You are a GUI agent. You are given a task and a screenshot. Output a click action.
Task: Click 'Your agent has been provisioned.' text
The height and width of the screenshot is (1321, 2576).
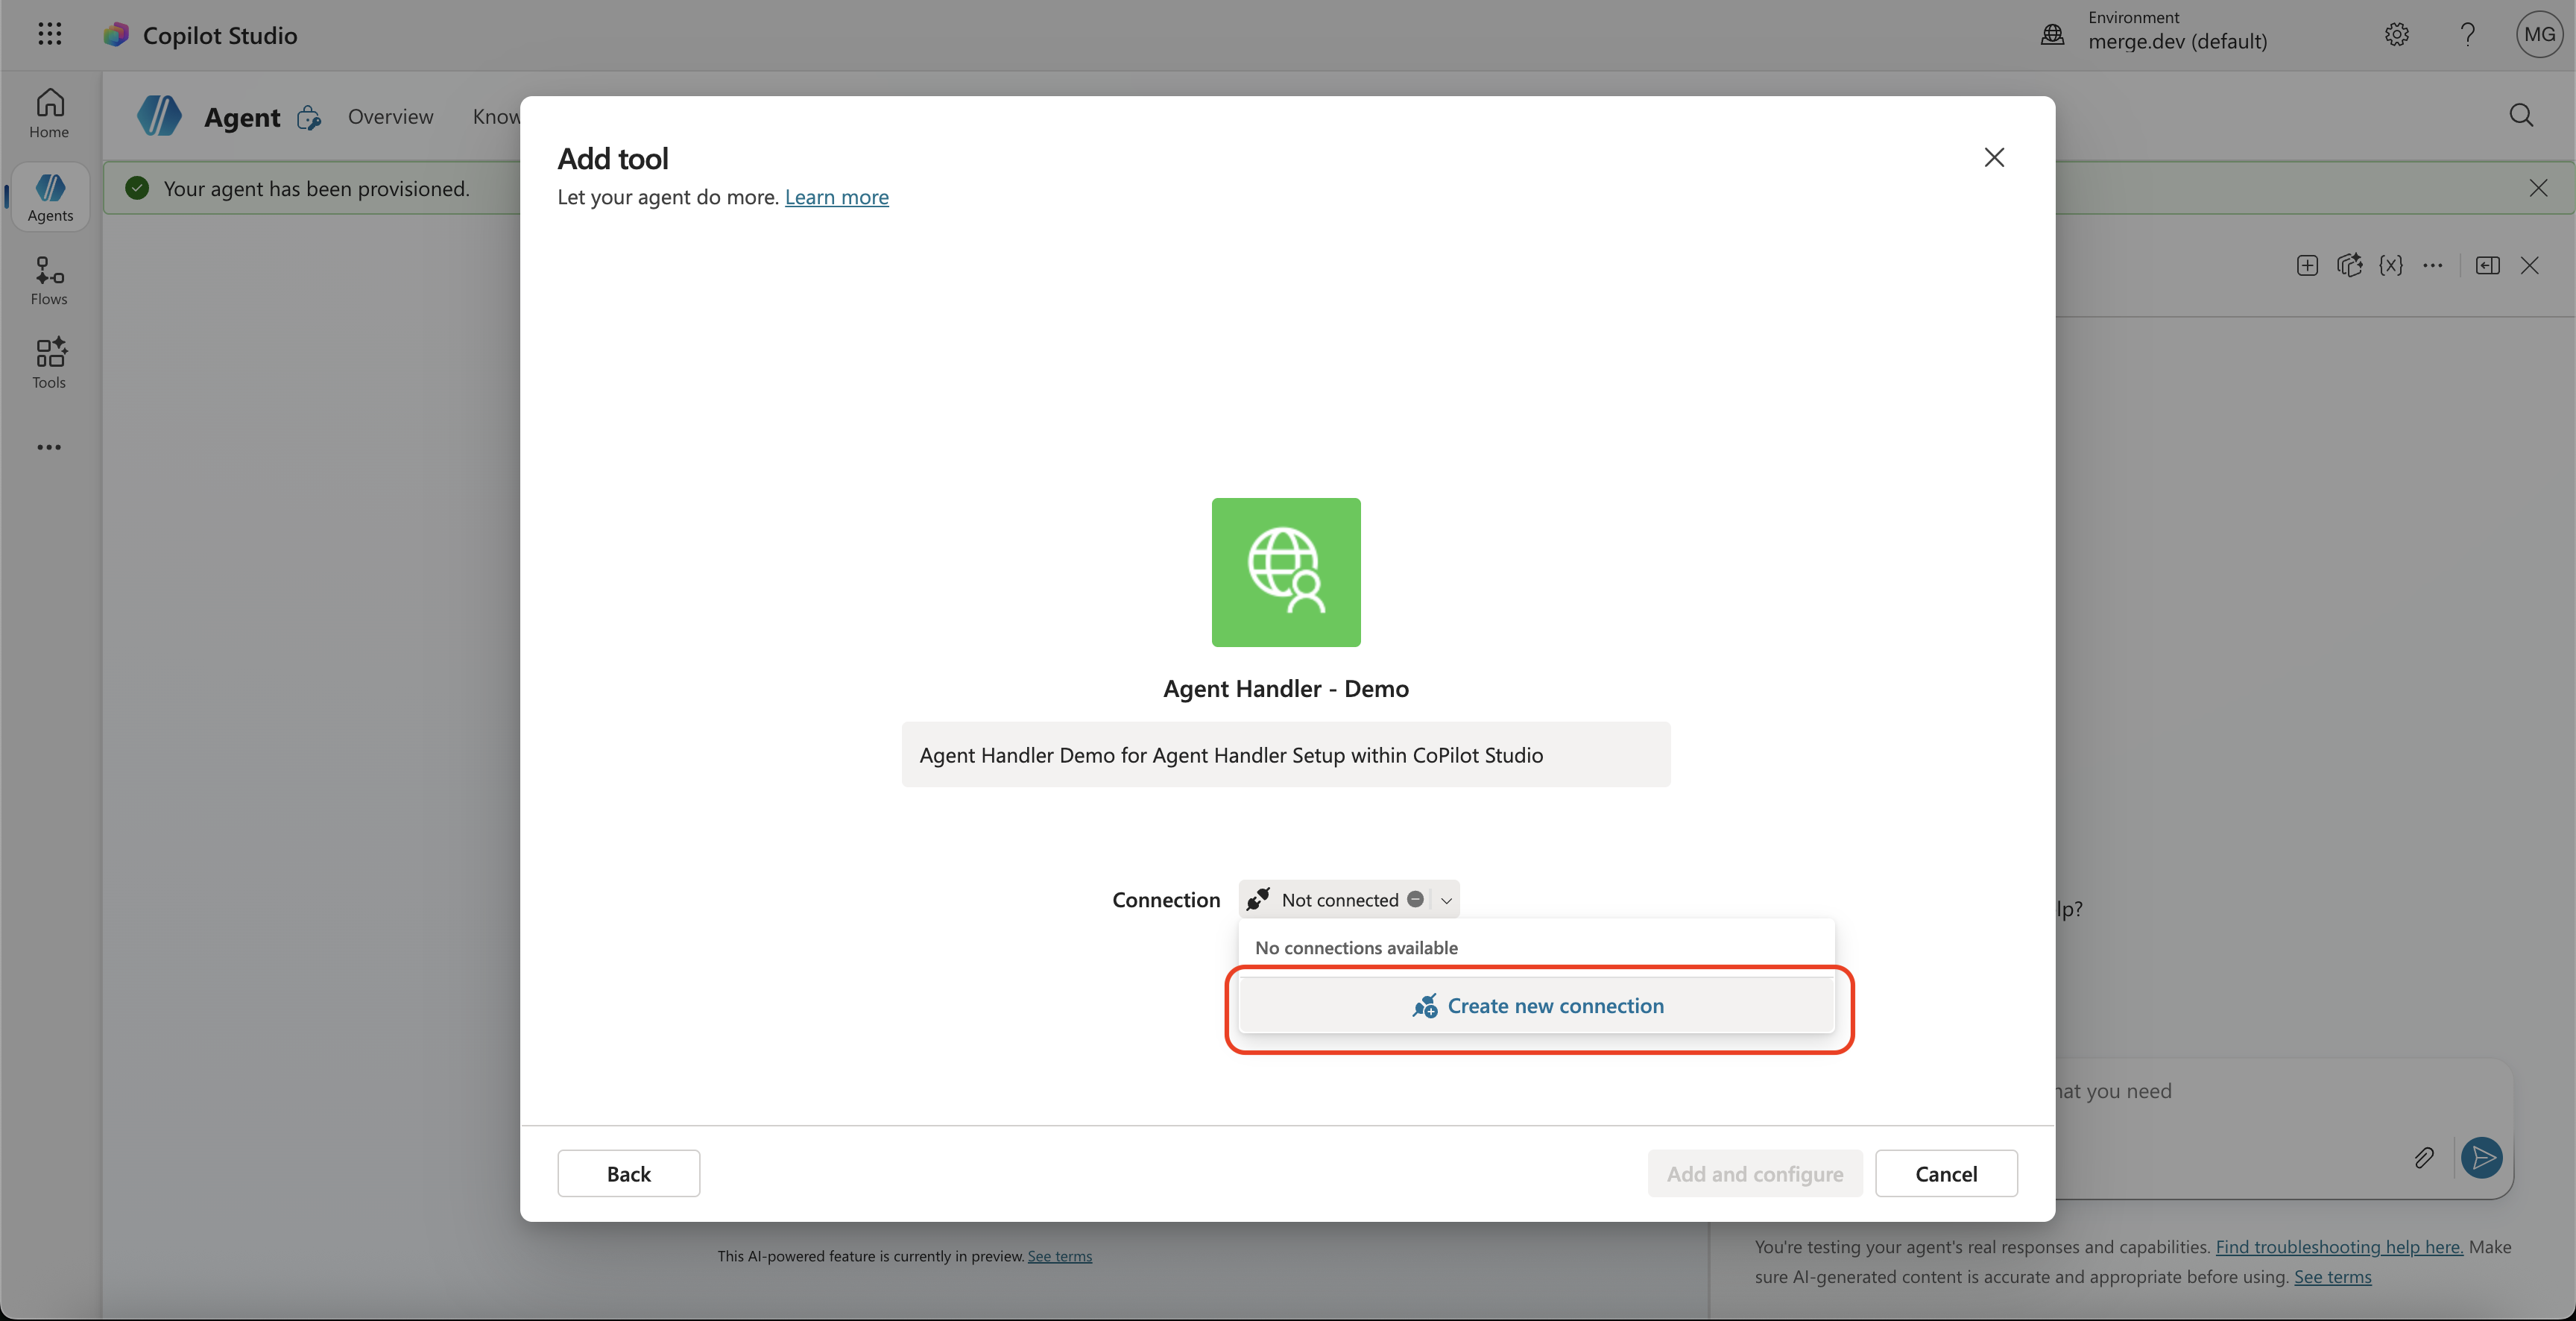[316, 188]
